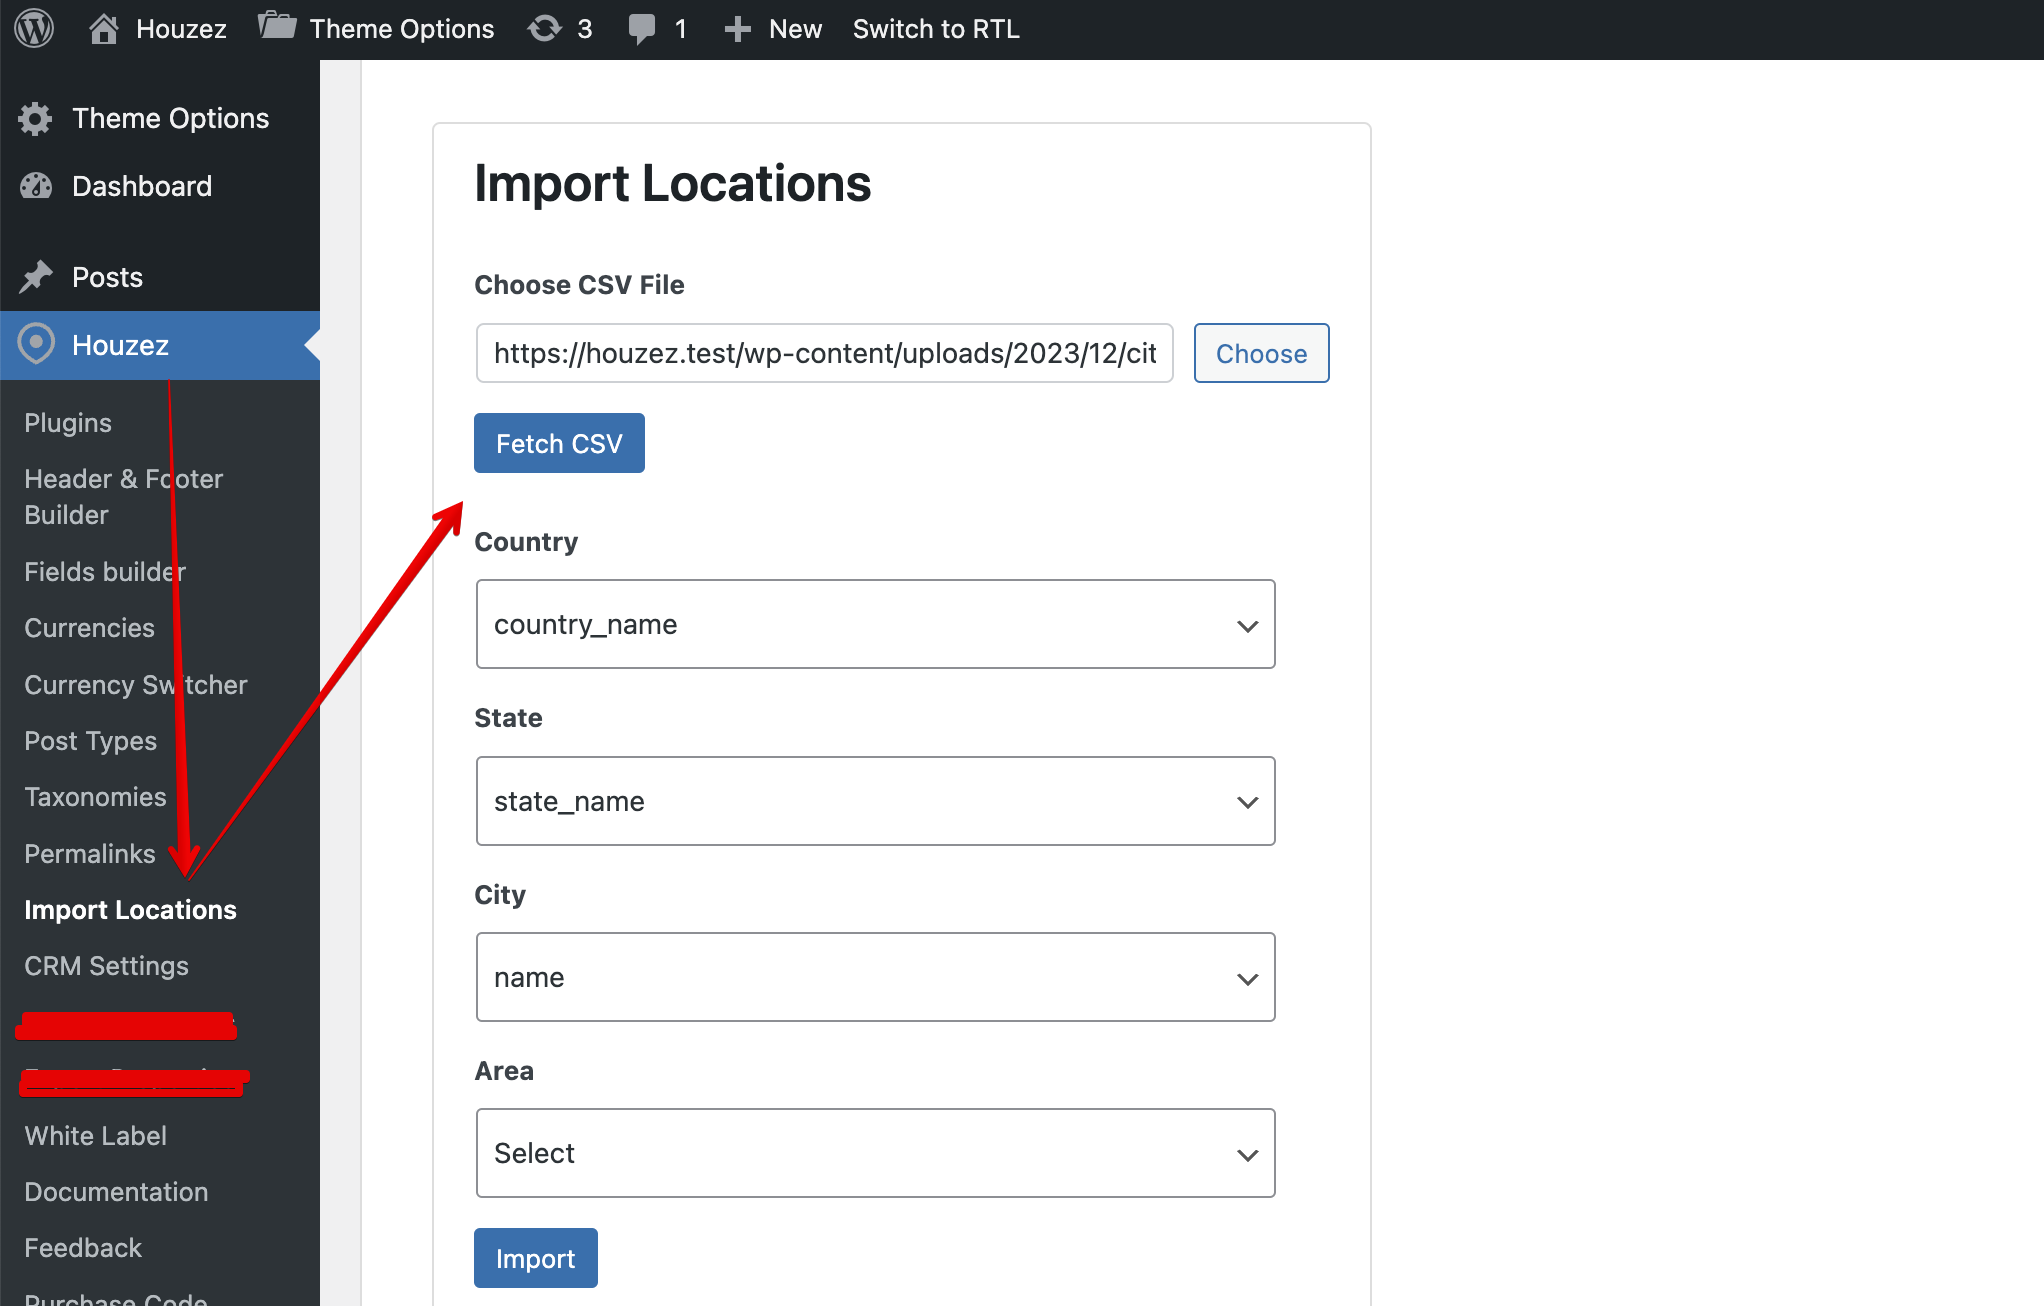The height and width of the screenshot is (1306, 2044).
Task: Click the Posts pushpin icon
Action: (x=36, y=276)
